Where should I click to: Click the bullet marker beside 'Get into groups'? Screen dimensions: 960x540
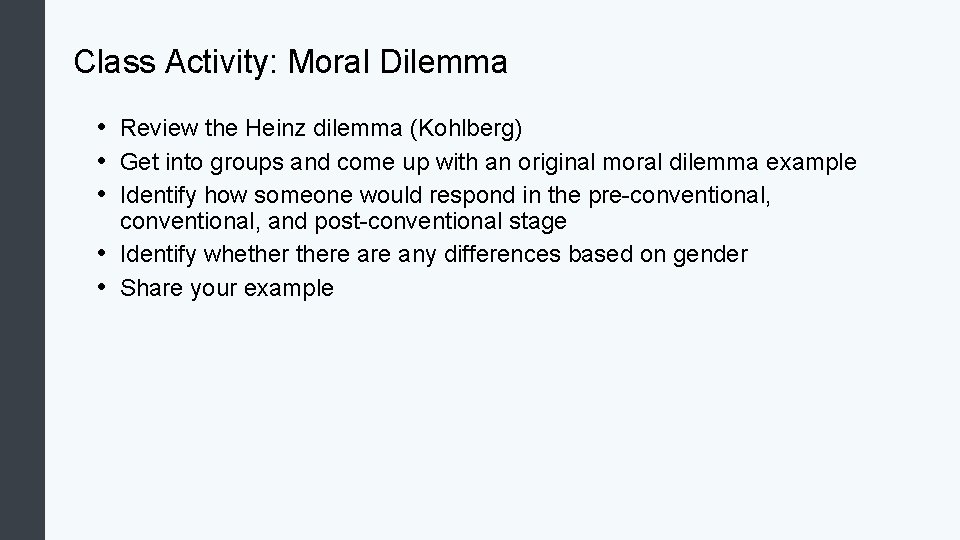[x=102, y=162]
